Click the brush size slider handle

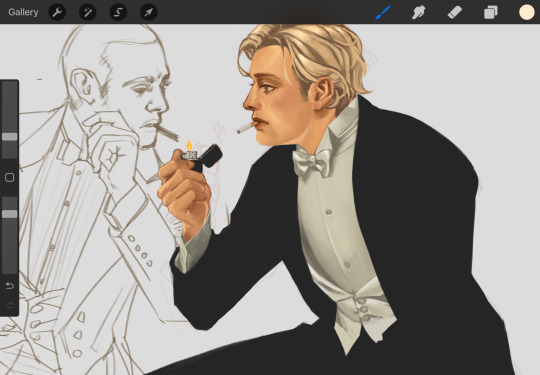(10, 137)
